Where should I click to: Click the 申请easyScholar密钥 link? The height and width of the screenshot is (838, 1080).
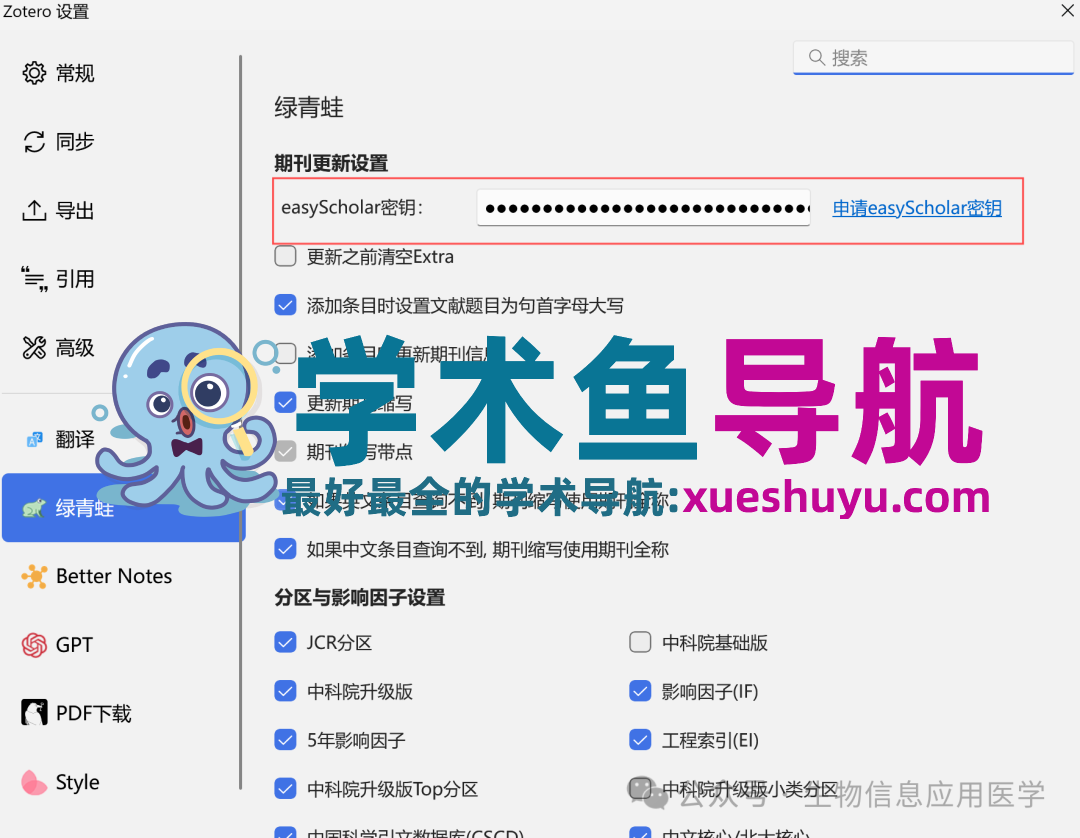(917, 208)
